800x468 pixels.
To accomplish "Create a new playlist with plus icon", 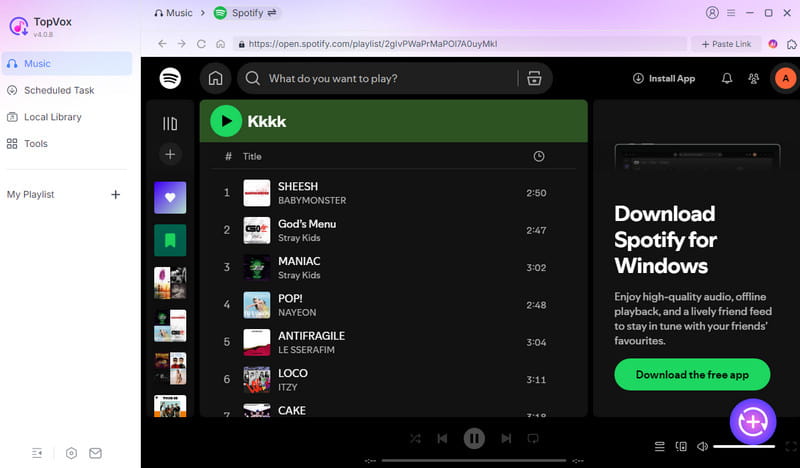I will tap(170, 154).
